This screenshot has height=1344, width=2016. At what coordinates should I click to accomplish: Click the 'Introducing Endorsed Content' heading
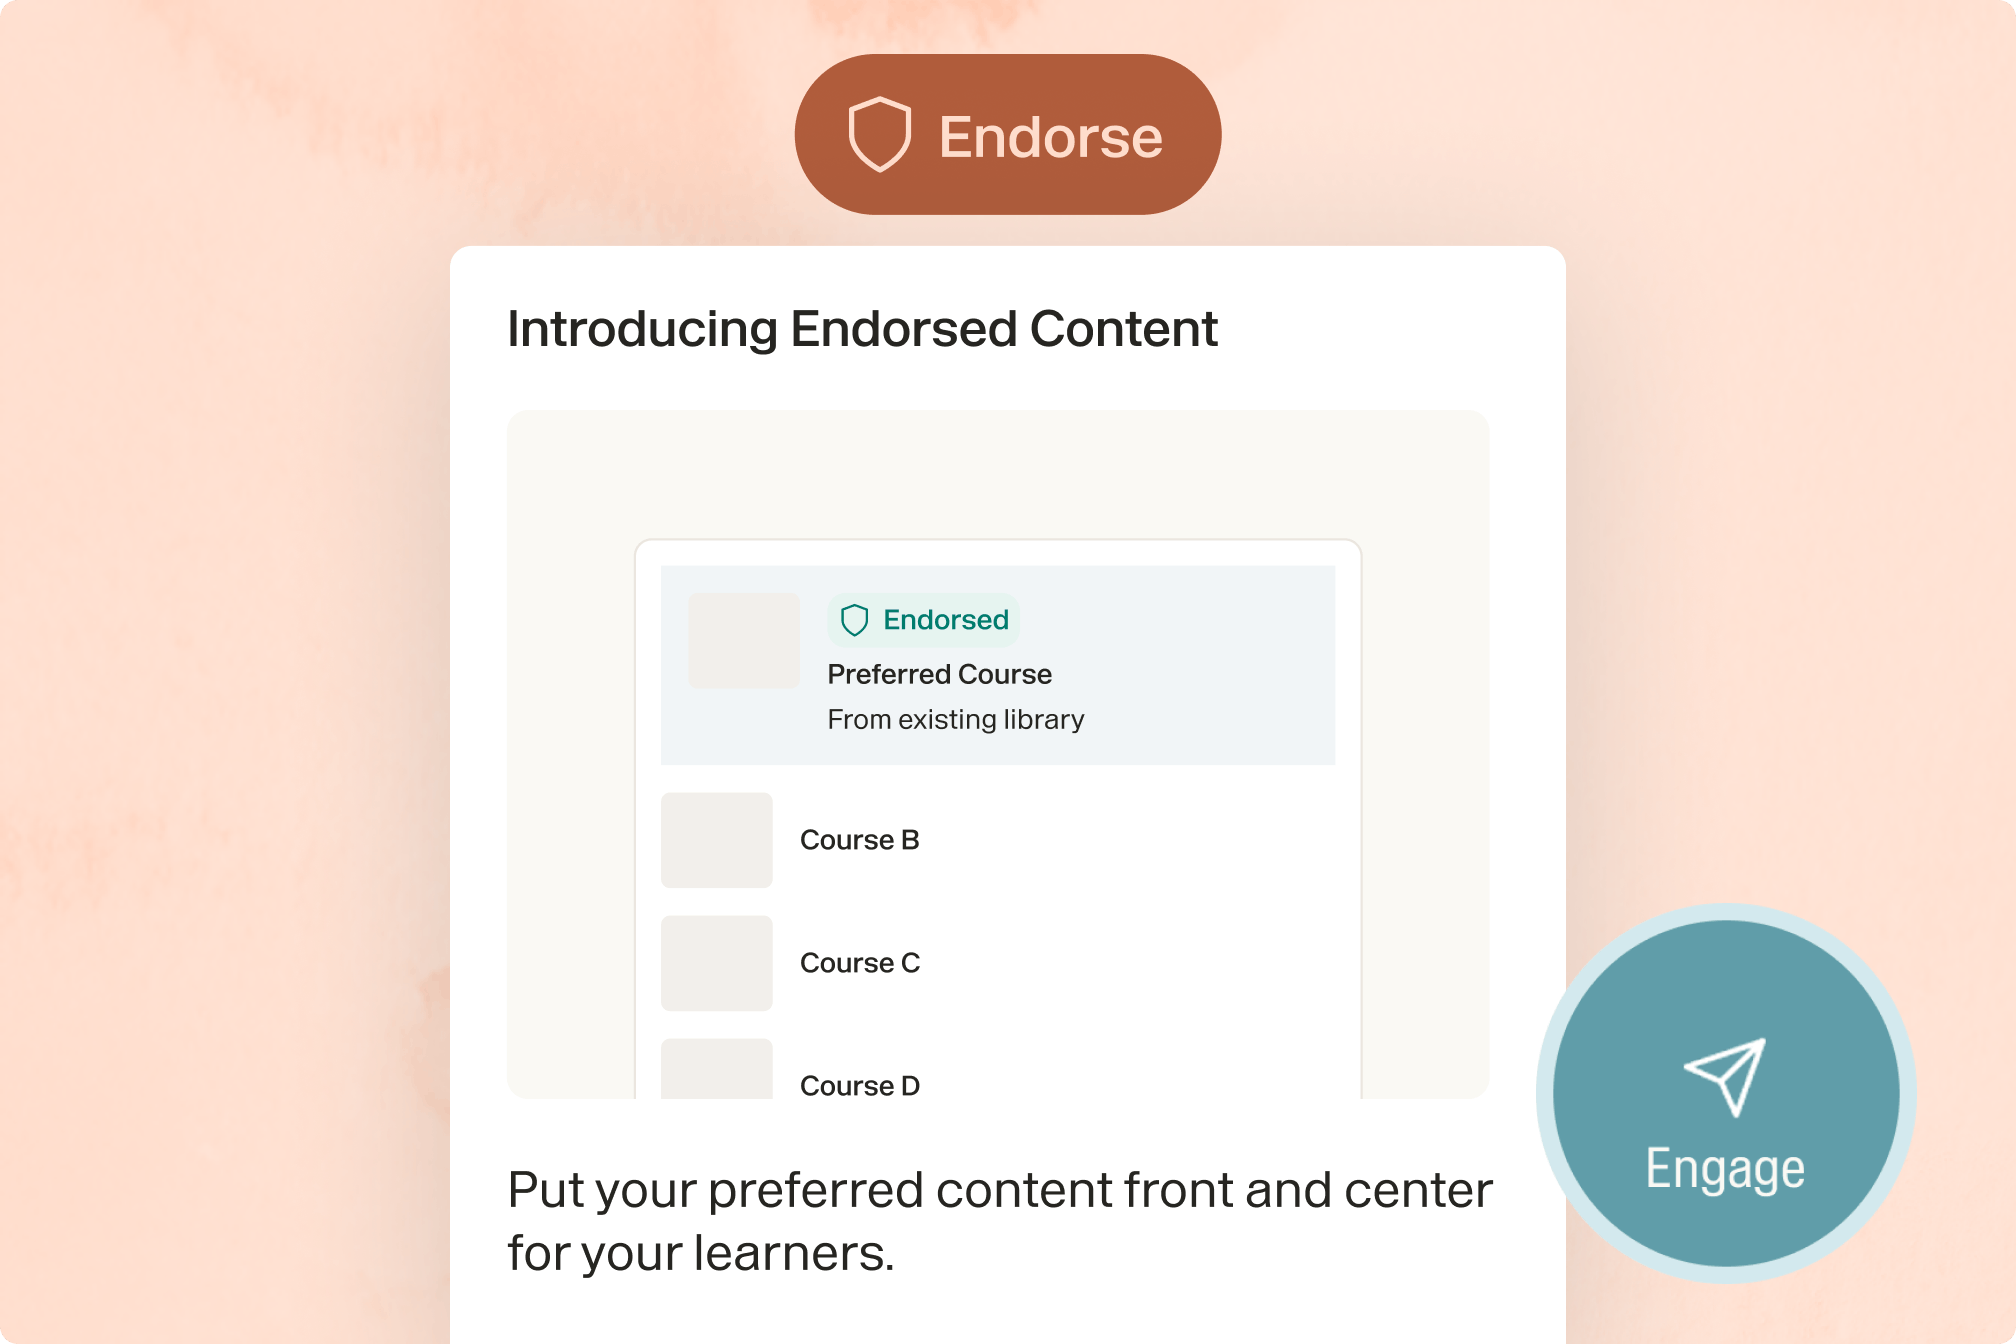[x=862, y=329]
